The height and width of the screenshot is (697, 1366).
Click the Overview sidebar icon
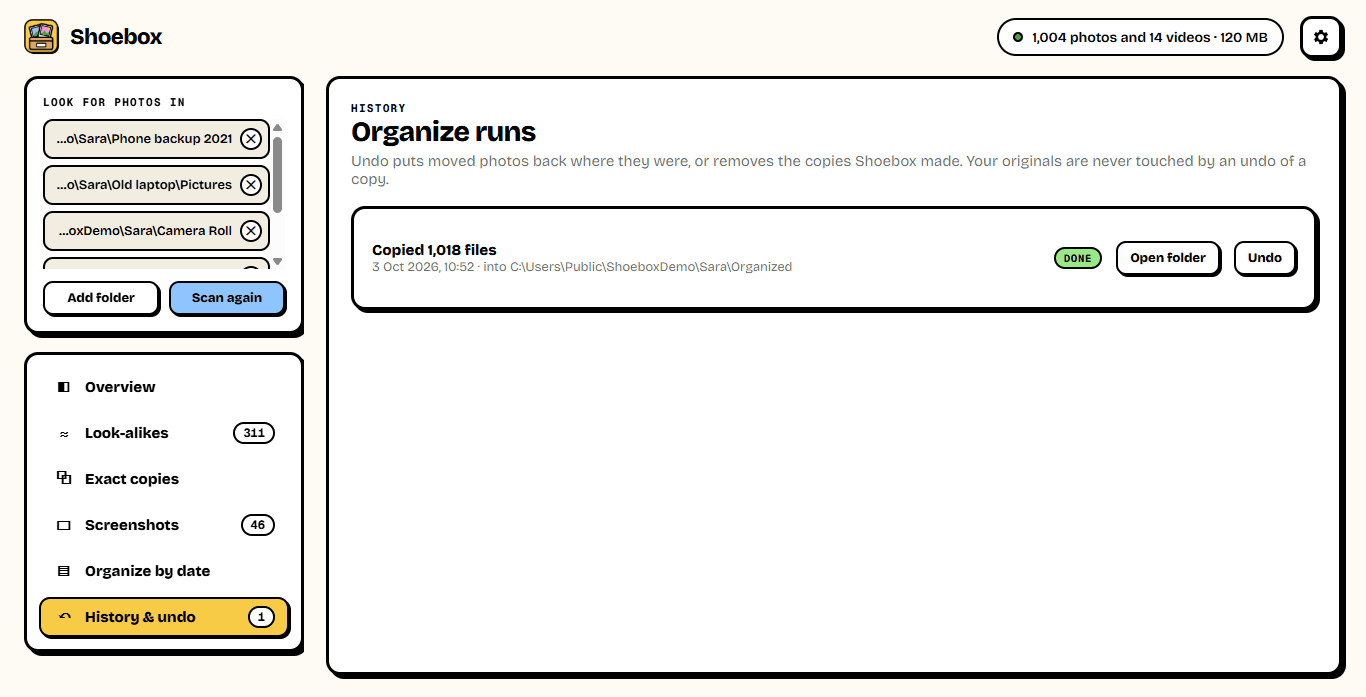64,387
